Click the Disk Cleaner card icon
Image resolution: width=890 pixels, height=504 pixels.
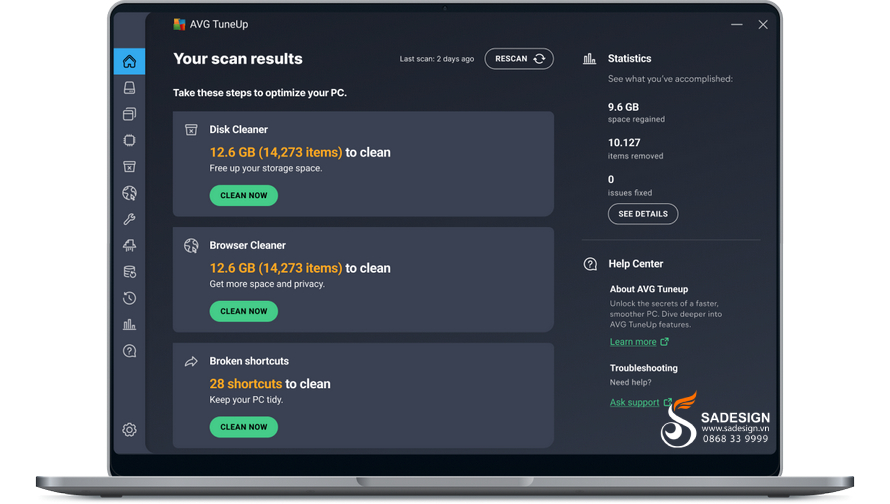pyautogui.click(x=191, y=130)
